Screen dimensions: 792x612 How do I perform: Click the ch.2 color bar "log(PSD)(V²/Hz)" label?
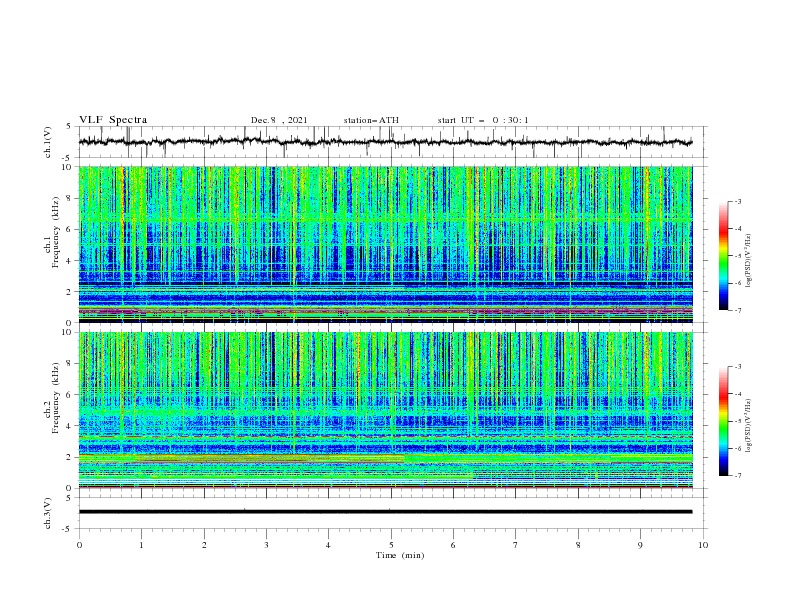(x=749, y=425)
